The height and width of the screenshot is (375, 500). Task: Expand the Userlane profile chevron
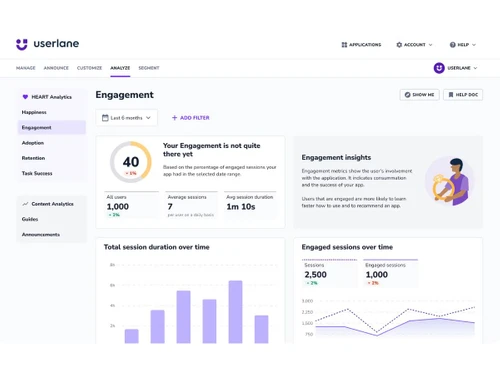(475, 68)
